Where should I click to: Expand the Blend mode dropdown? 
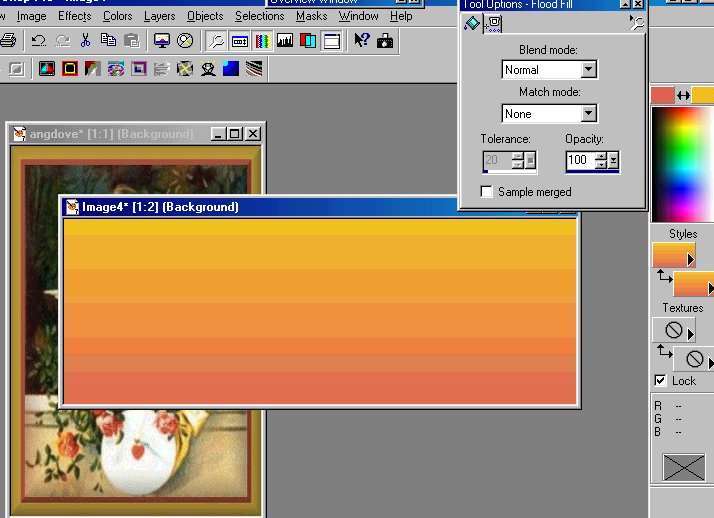click(x=588, y=70)
